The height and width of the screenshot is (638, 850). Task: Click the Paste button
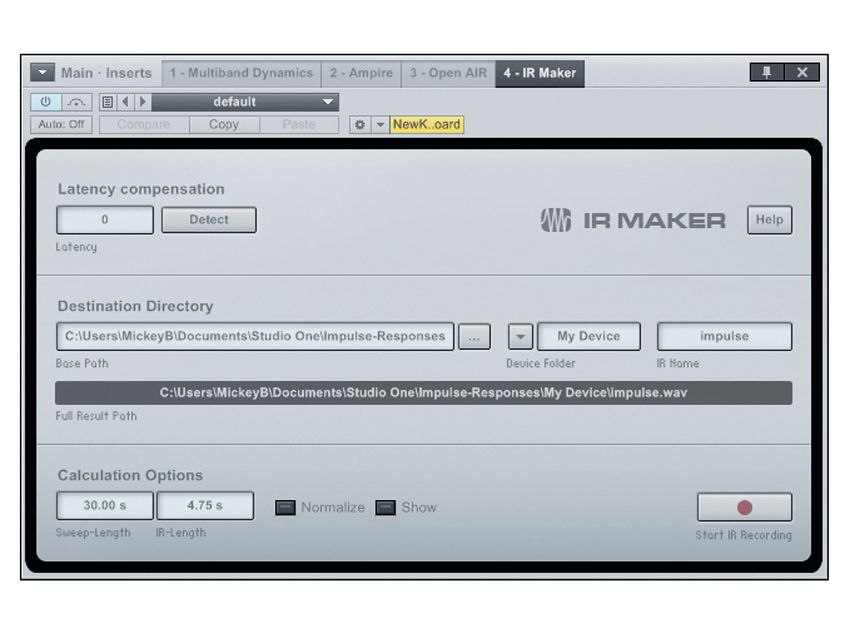[299, 125]
